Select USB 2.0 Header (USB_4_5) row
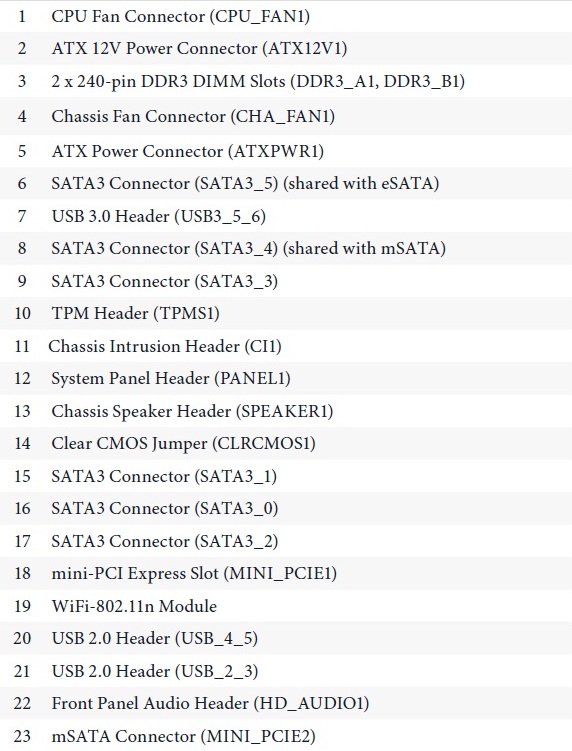The height and width of the screenshot is (751, 572). [286, 638]
